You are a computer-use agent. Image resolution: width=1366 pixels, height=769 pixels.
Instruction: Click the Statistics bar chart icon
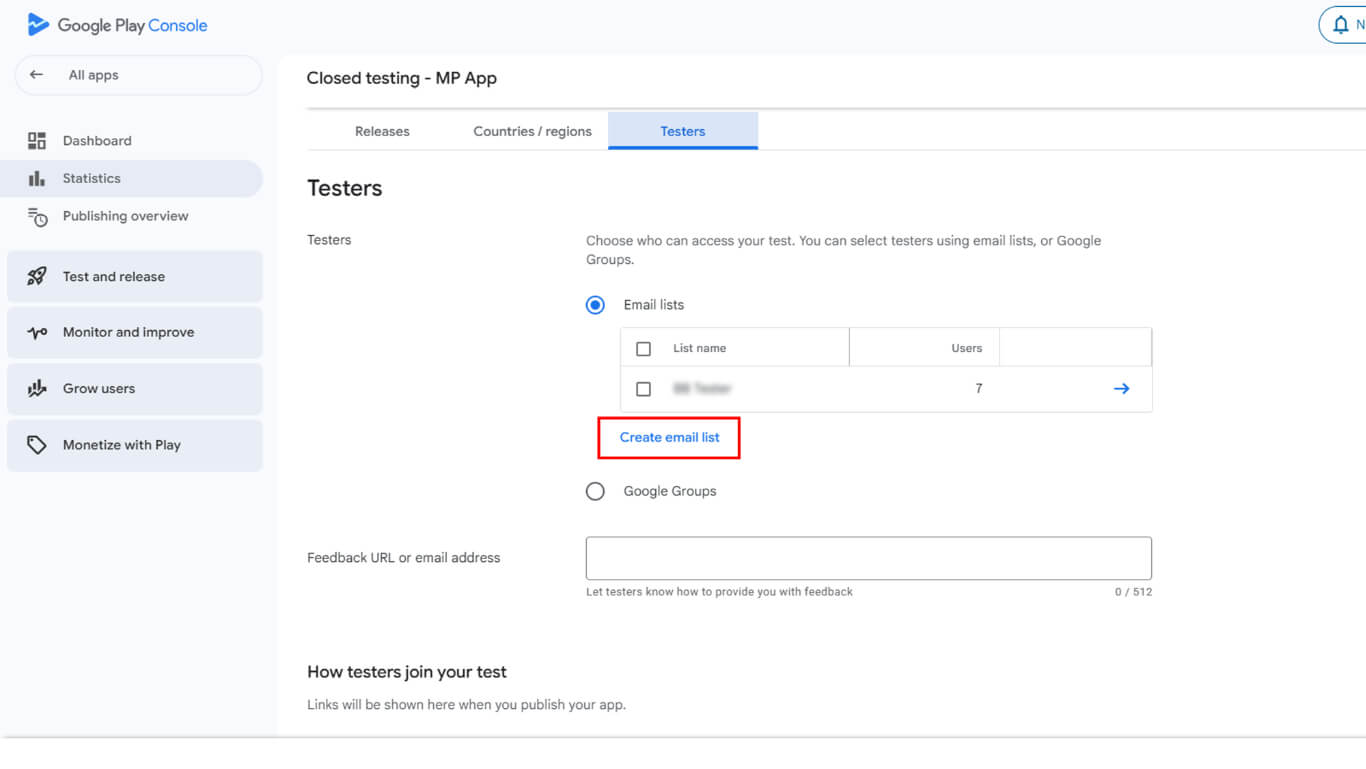37,178
